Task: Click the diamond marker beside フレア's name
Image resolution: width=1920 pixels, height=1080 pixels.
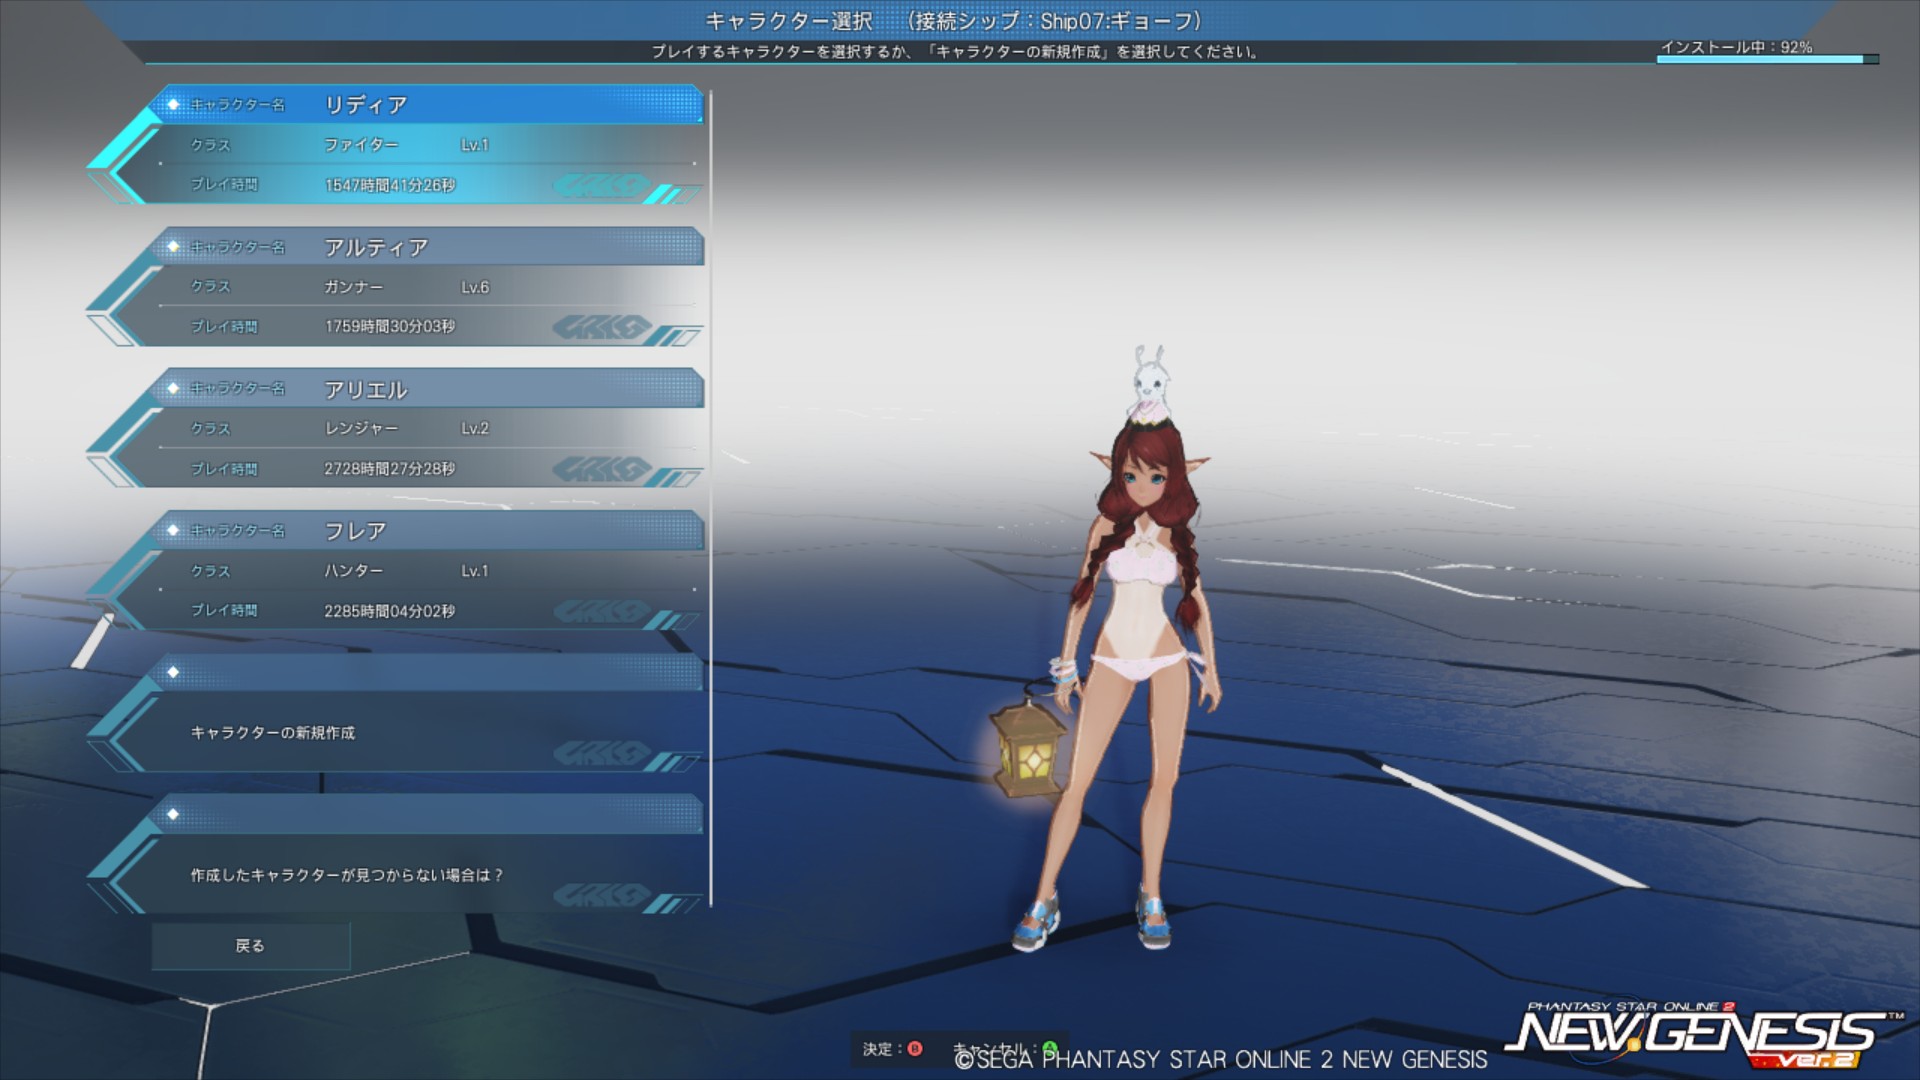Action: click(173, 530)
